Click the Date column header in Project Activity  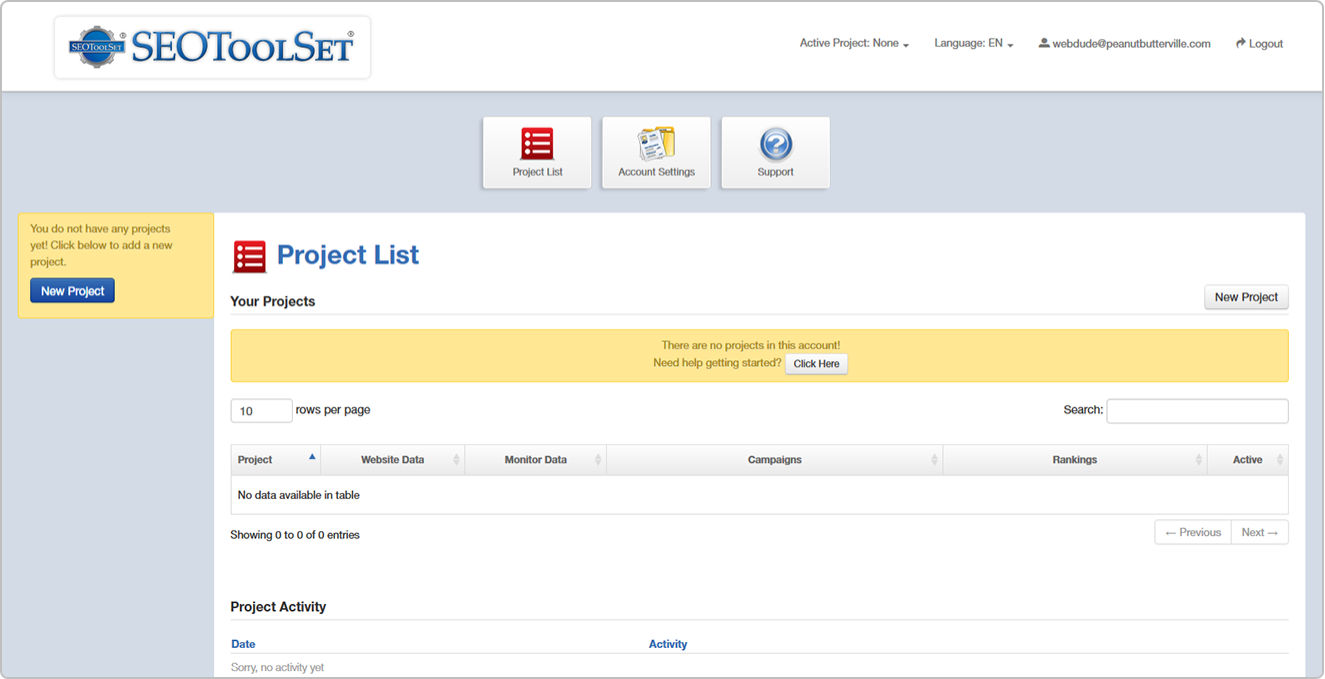(x=243, y=644)
